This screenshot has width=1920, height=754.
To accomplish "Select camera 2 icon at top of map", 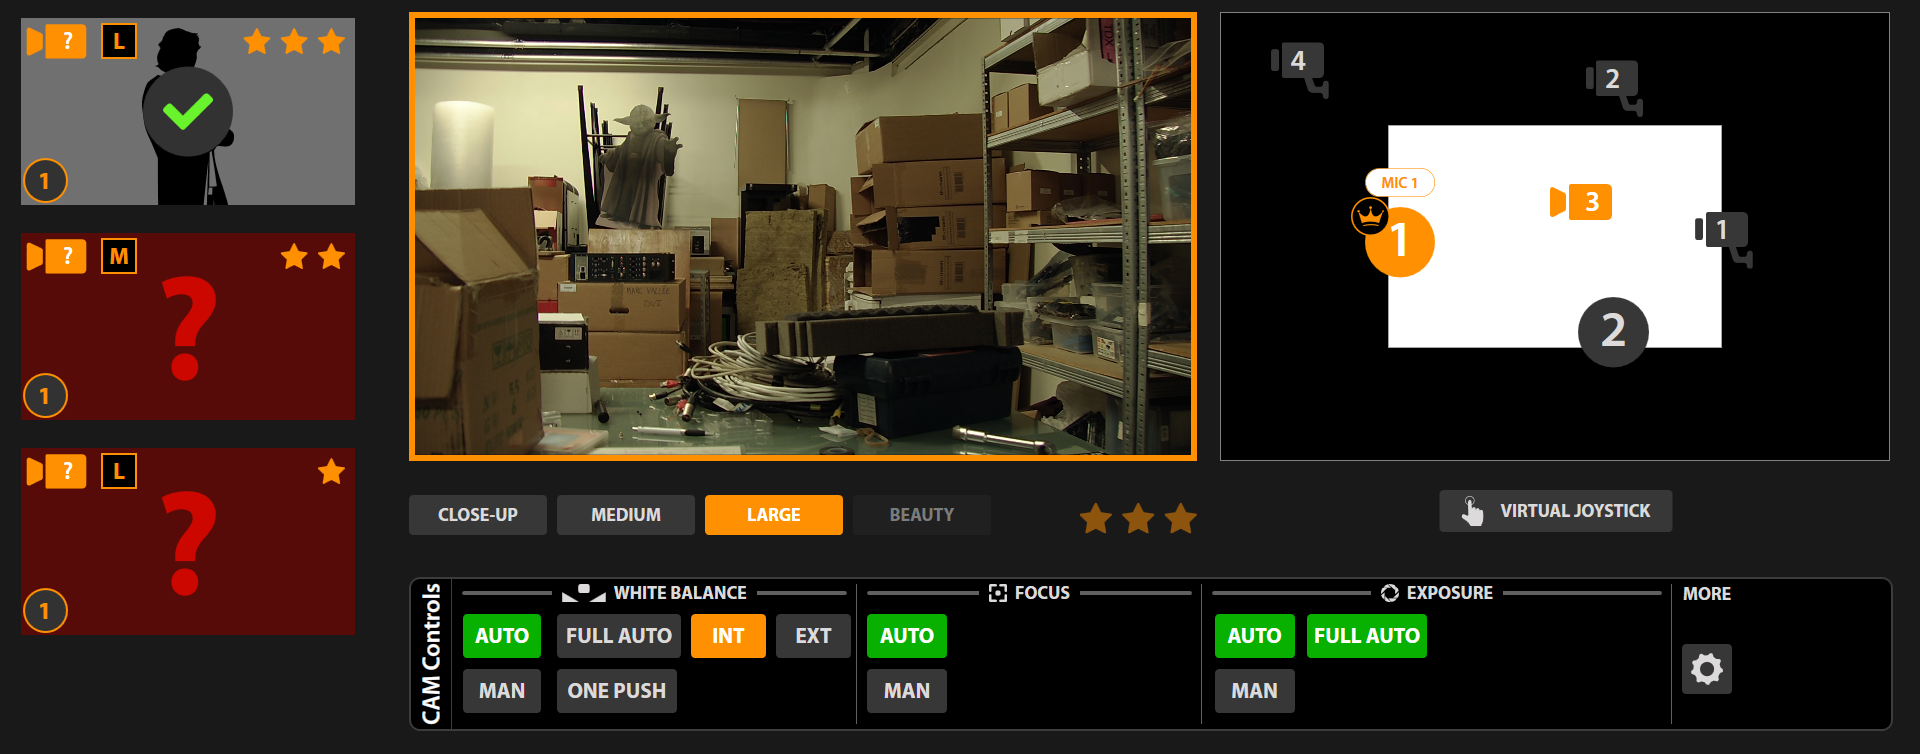I will click(x=1613, y=83).
